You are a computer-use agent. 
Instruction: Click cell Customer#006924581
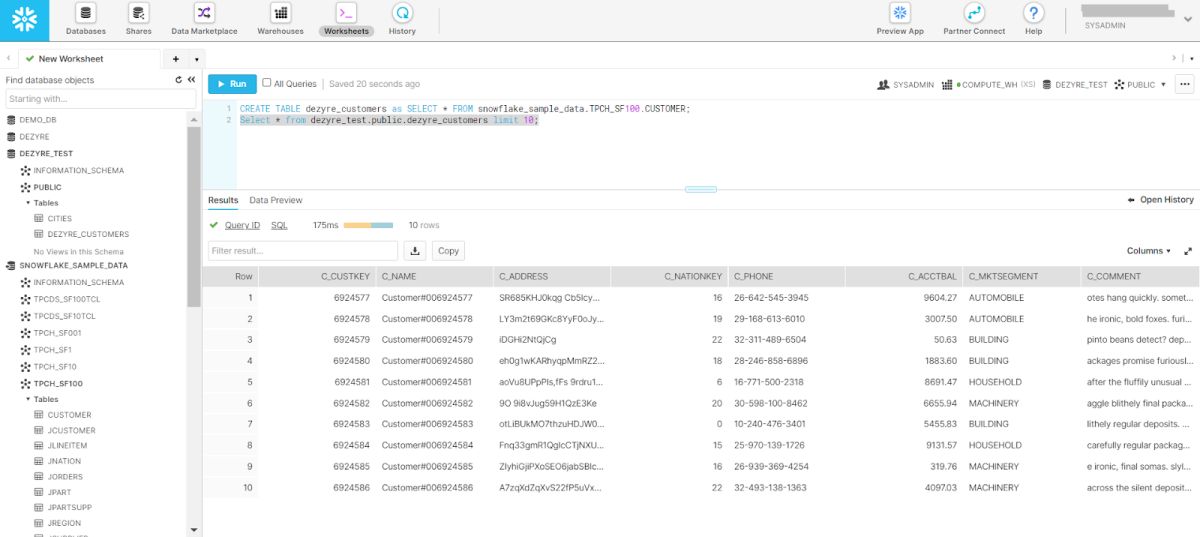[x=427, y=382]
